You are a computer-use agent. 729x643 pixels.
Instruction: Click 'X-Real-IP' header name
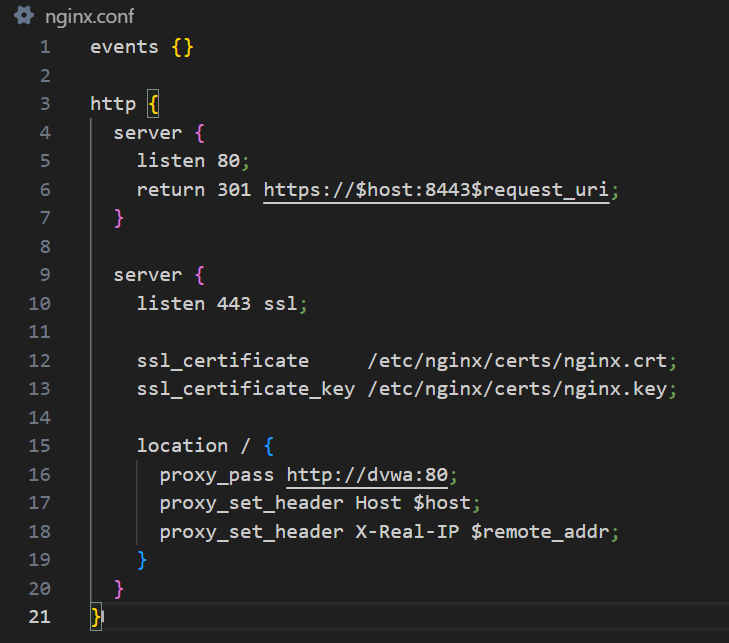407,531
